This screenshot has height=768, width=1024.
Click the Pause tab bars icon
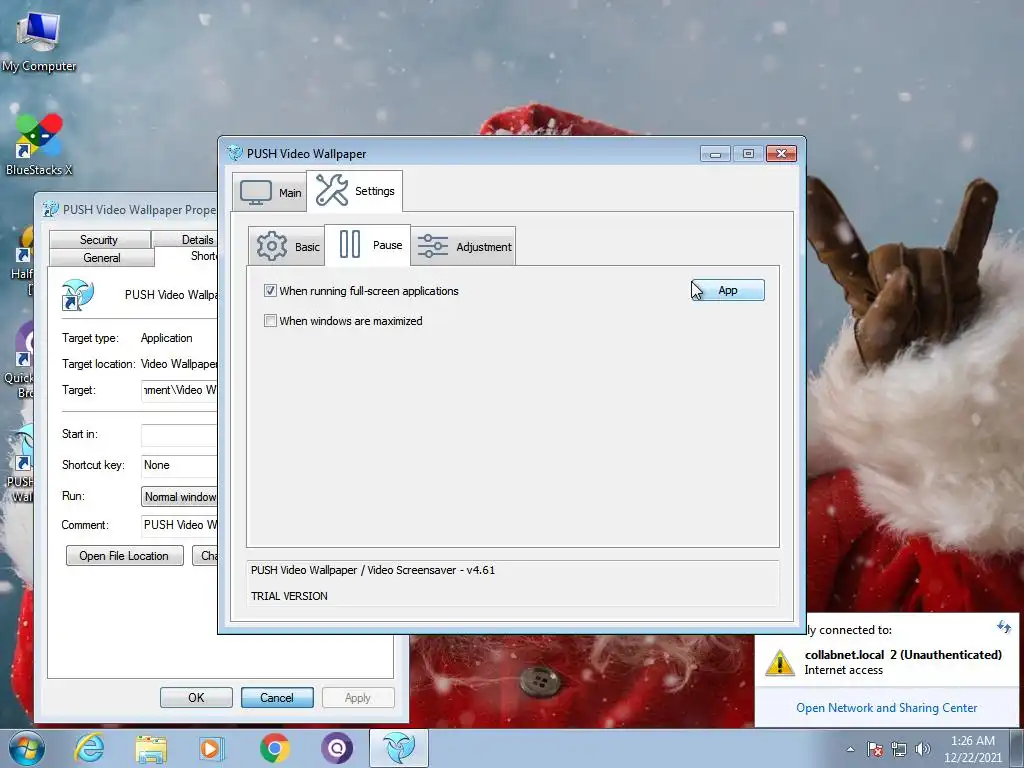point(349,244)
